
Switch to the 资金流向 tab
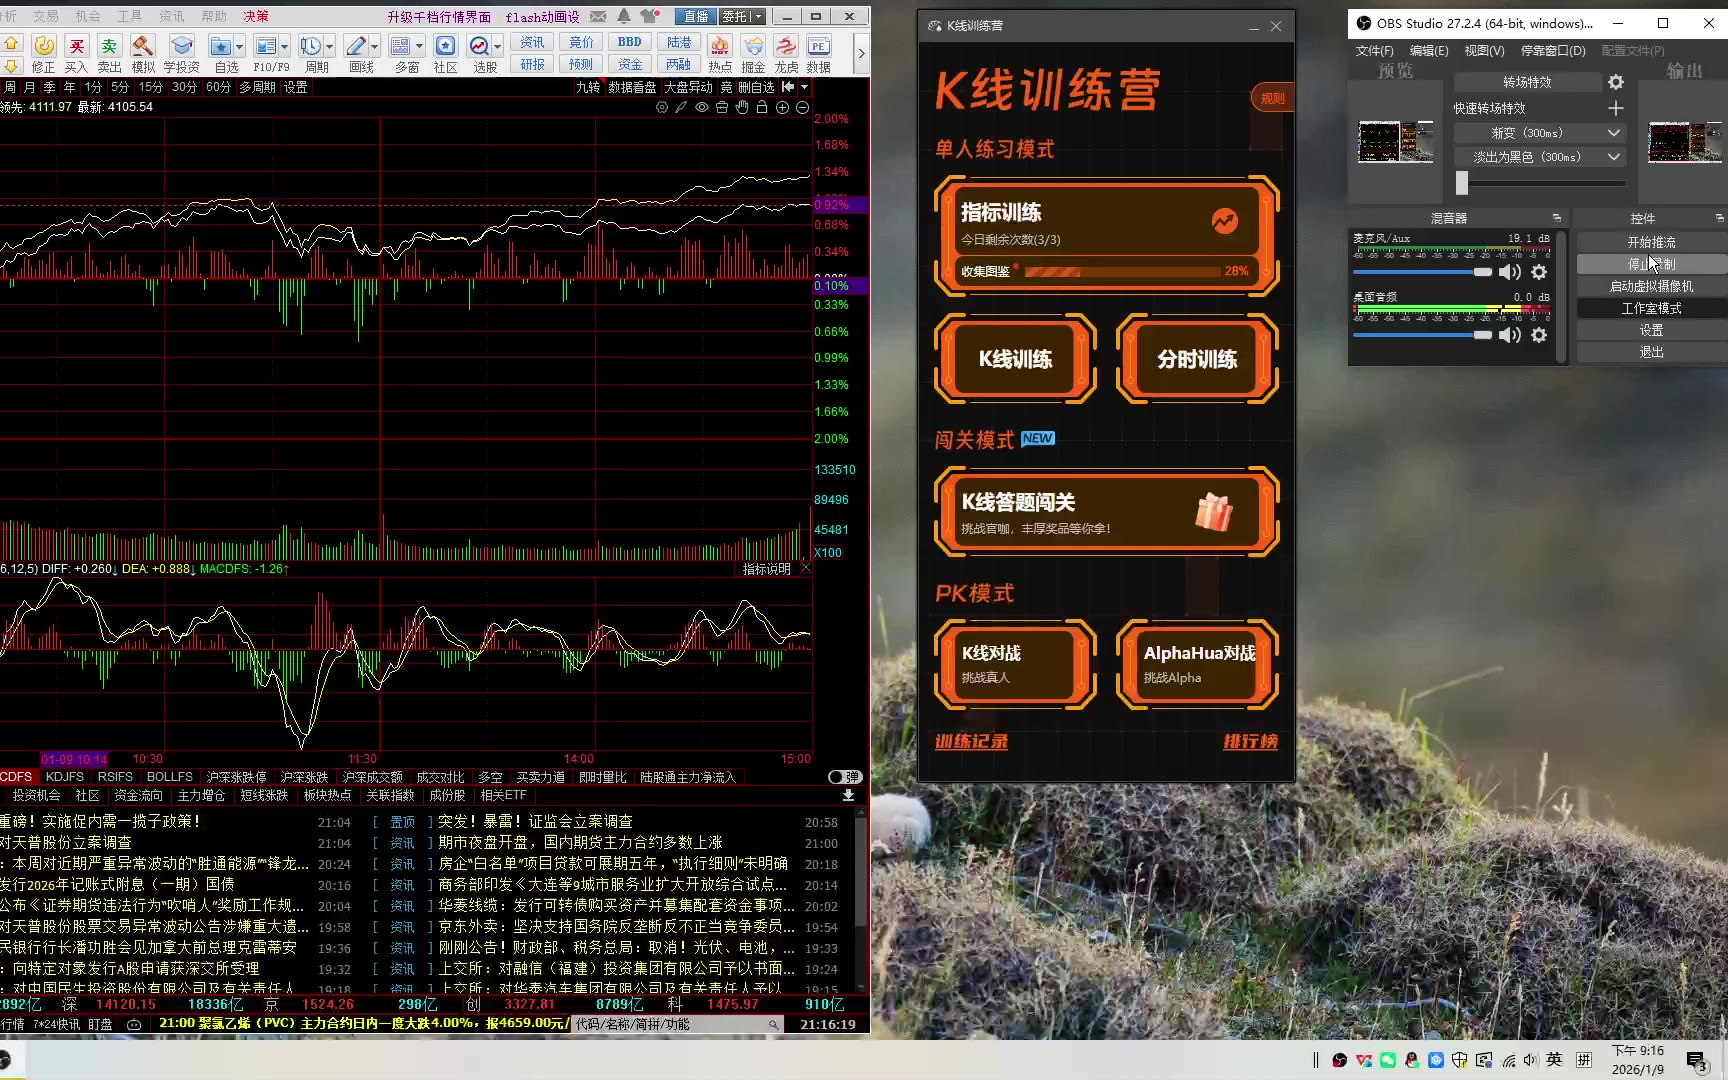tap(138, 796)
